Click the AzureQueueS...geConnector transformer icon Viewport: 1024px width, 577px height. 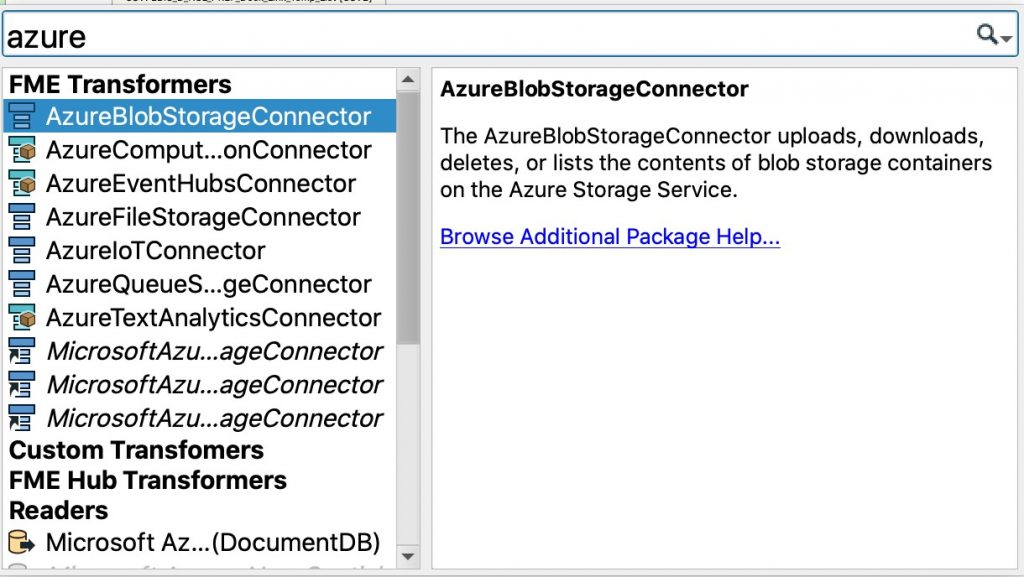click(22, 284)
